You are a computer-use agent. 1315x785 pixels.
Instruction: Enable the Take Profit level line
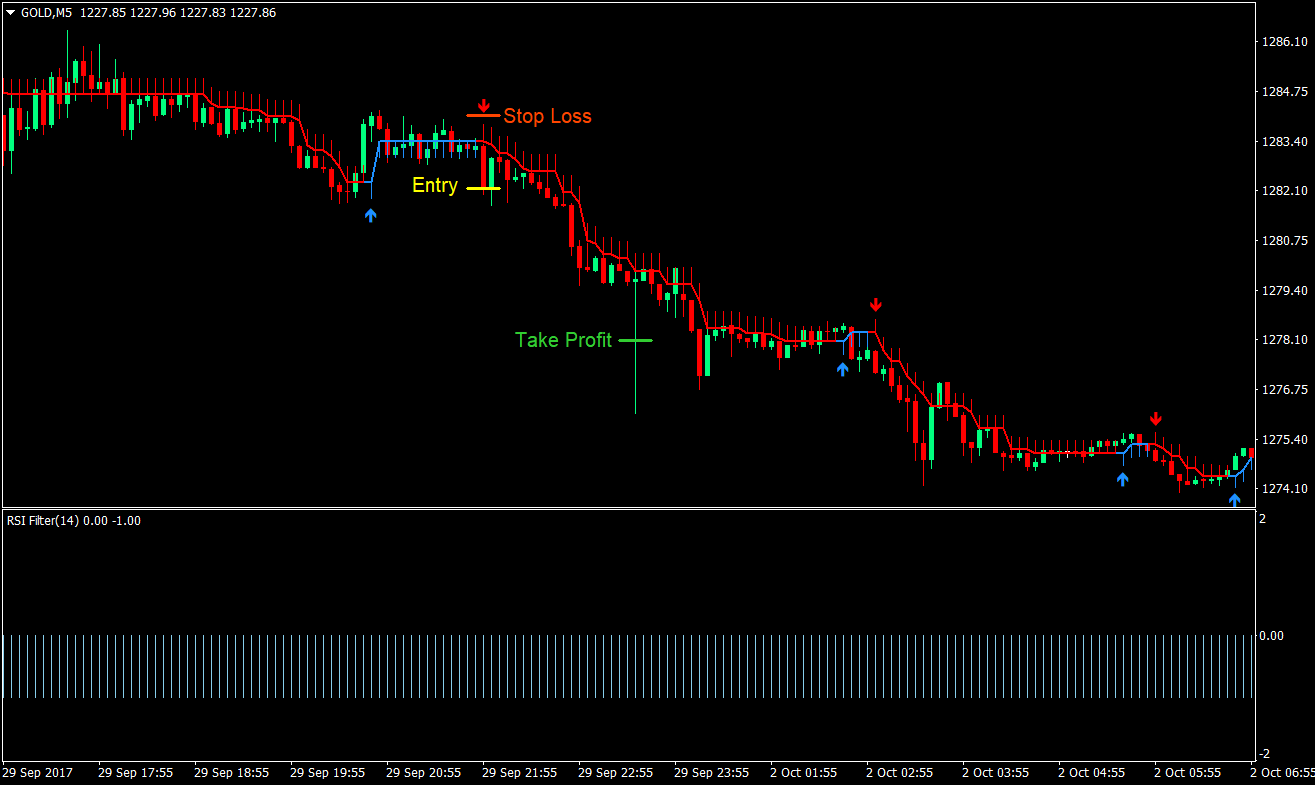pos(636,340)
